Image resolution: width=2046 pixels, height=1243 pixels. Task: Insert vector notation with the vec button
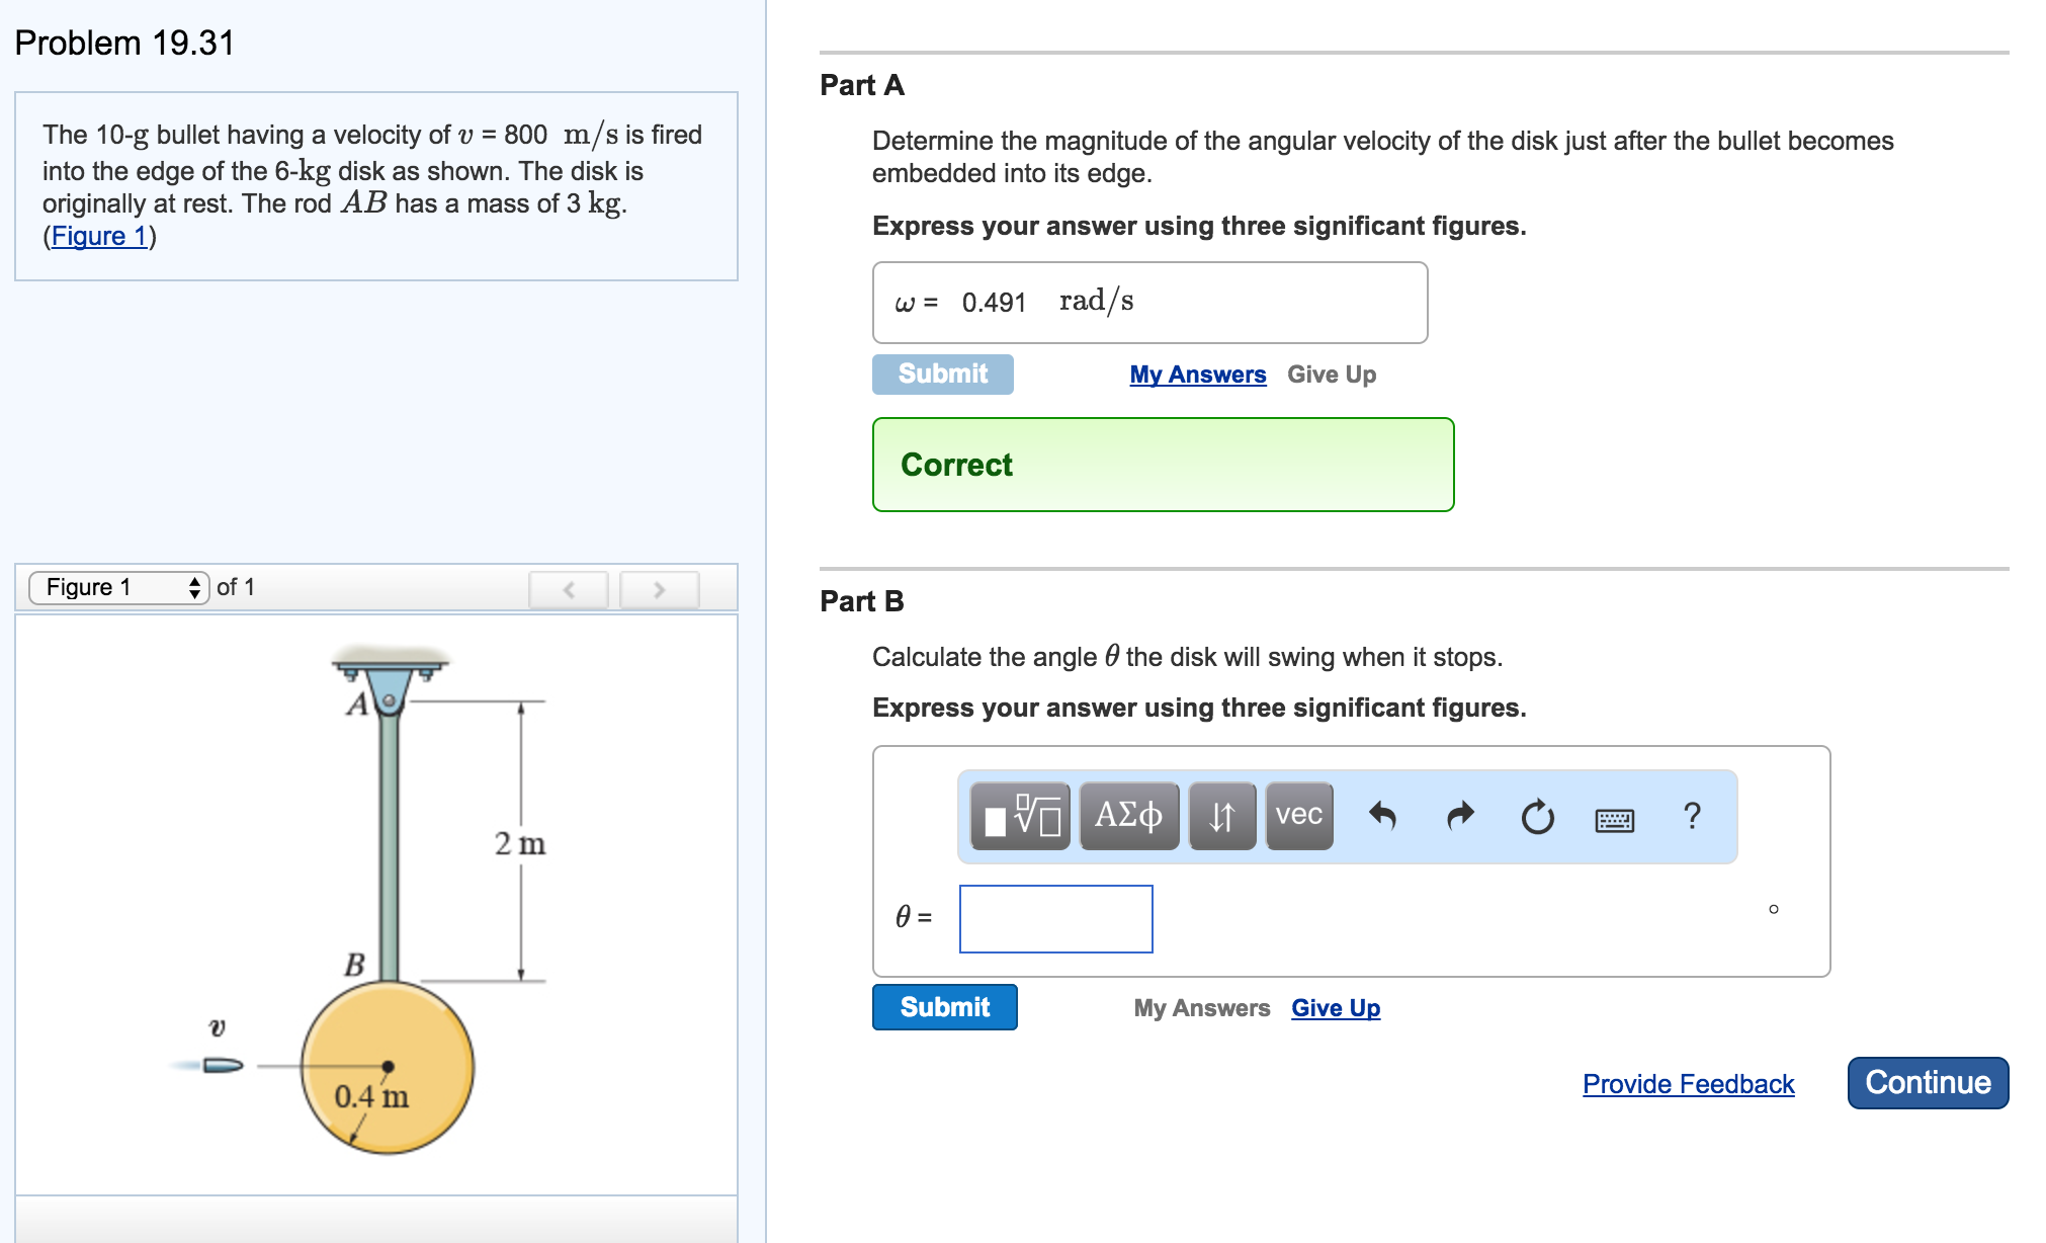tap(1298, 816)
